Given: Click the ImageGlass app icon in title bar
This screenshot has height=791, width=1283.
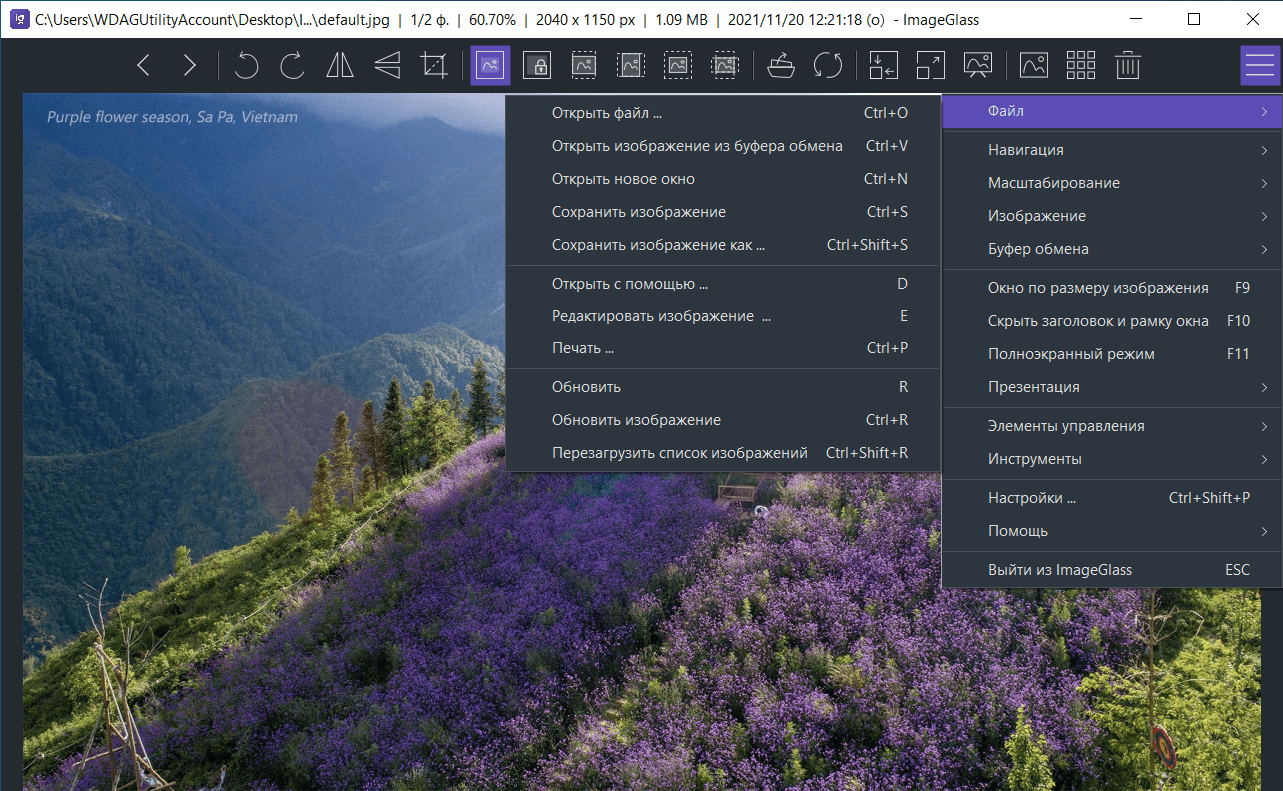Looking at the screenshot, I should (18, 19).
